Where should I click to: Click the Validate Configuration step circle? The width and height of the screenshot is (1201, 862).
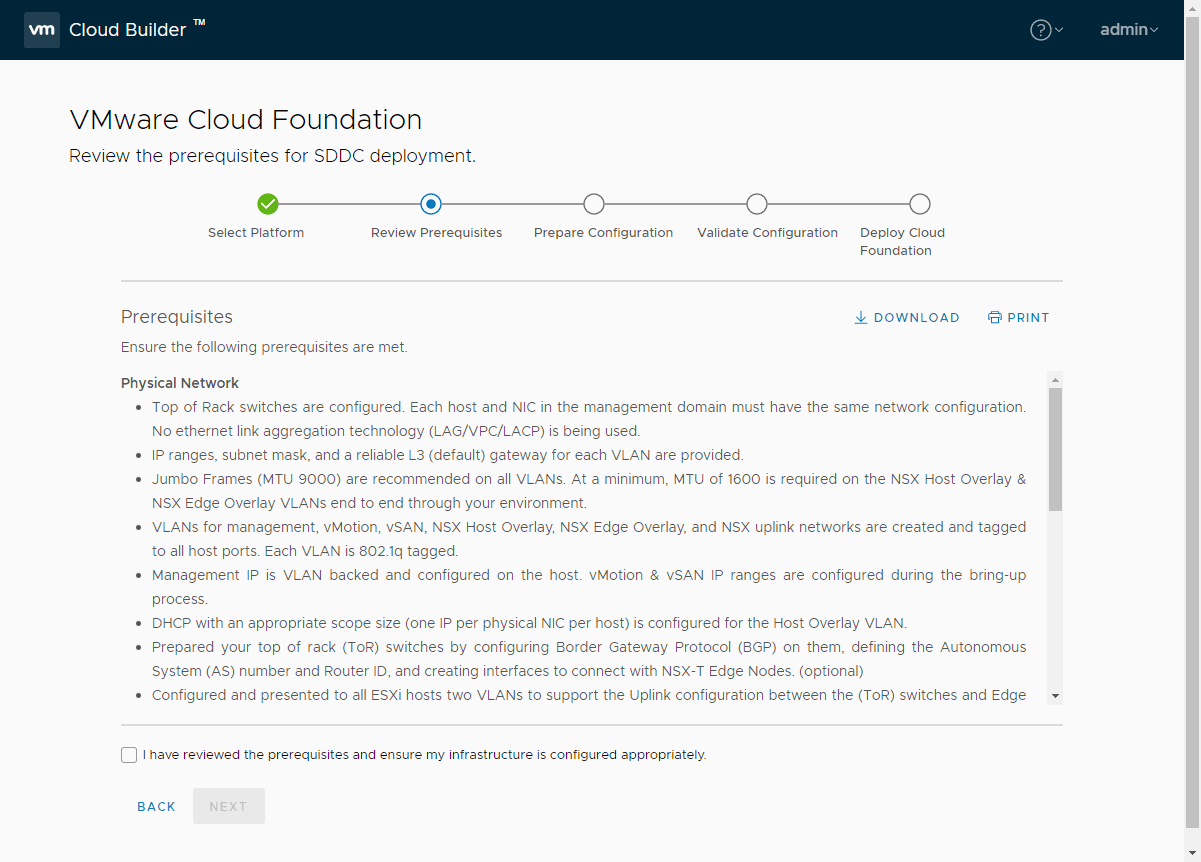point(757,204)
